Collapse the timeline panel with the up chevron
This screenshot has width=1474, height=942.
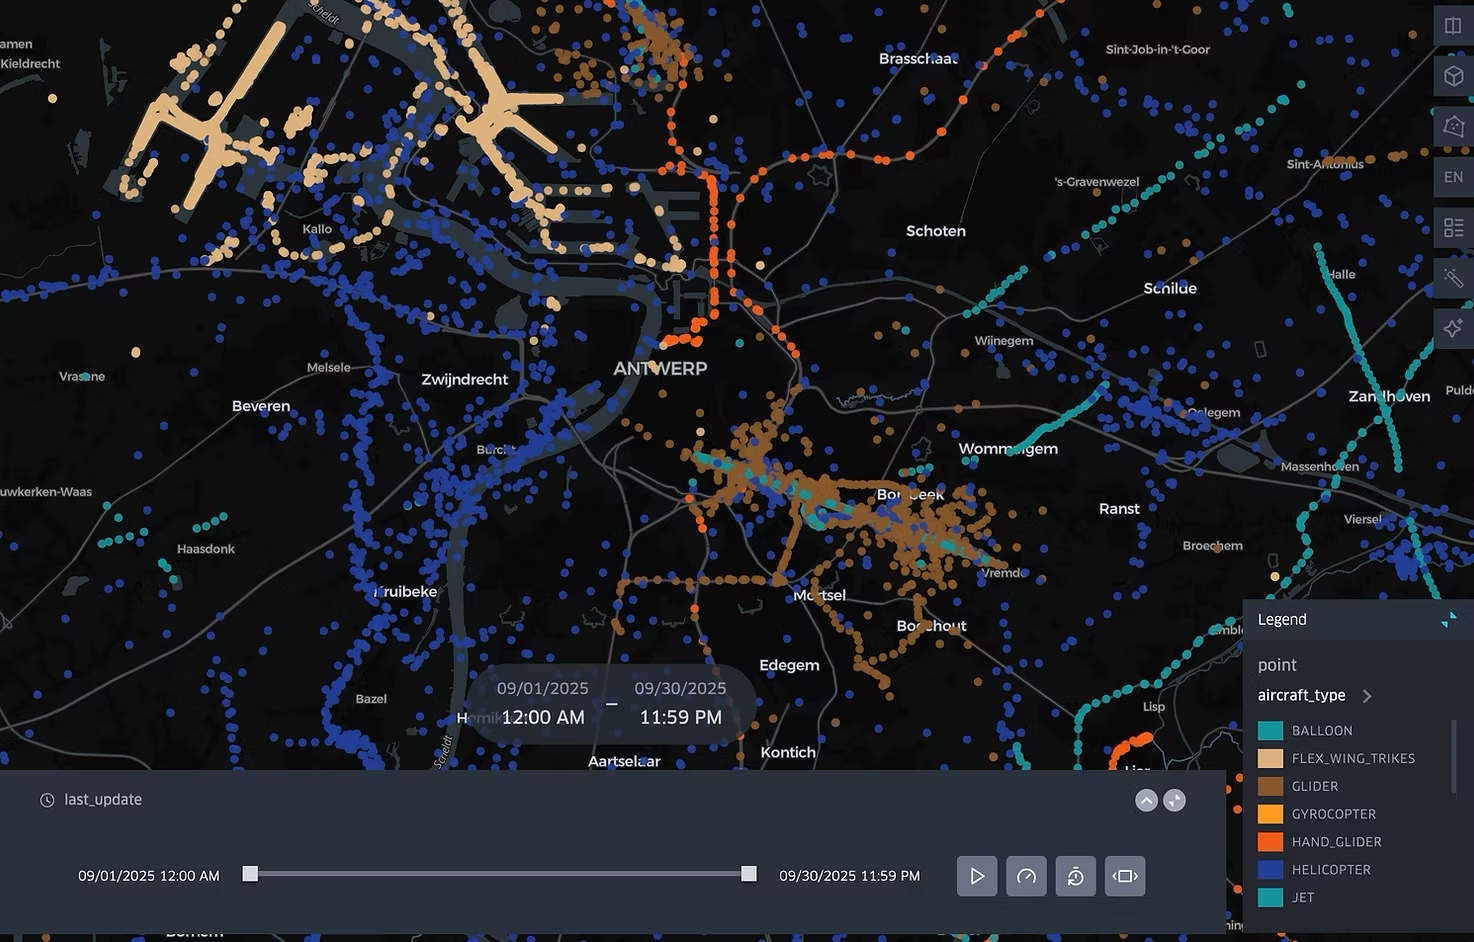tap(1146, 800)
